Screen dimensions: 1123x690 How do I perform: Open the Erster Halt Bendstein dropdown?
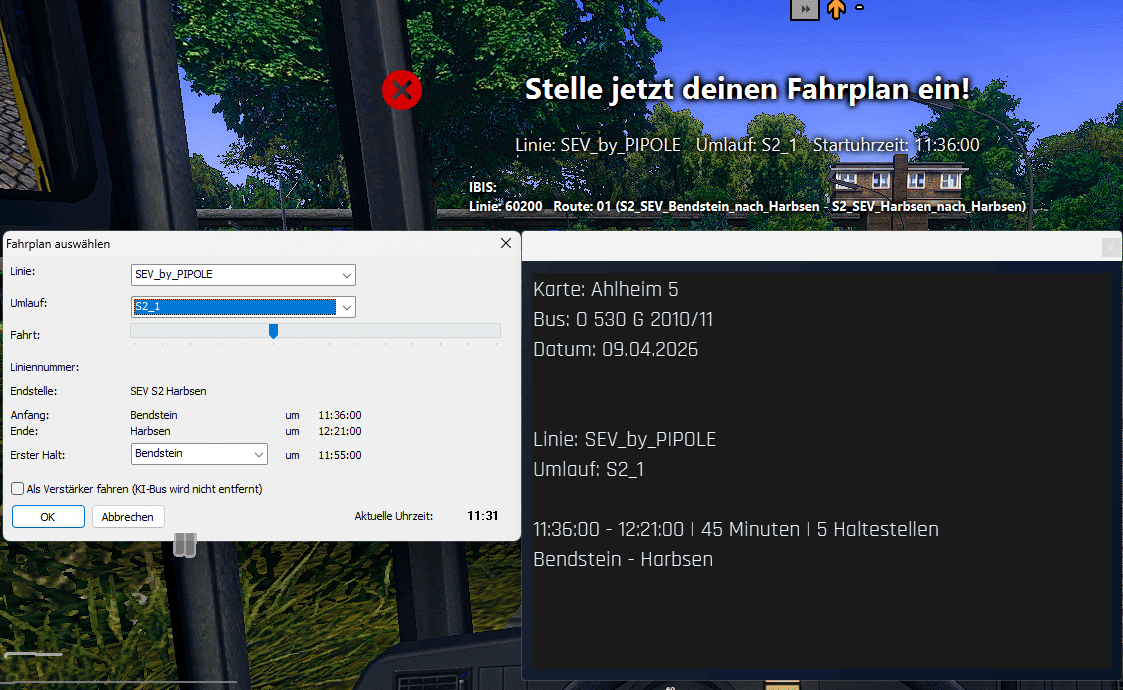[258, 454]
